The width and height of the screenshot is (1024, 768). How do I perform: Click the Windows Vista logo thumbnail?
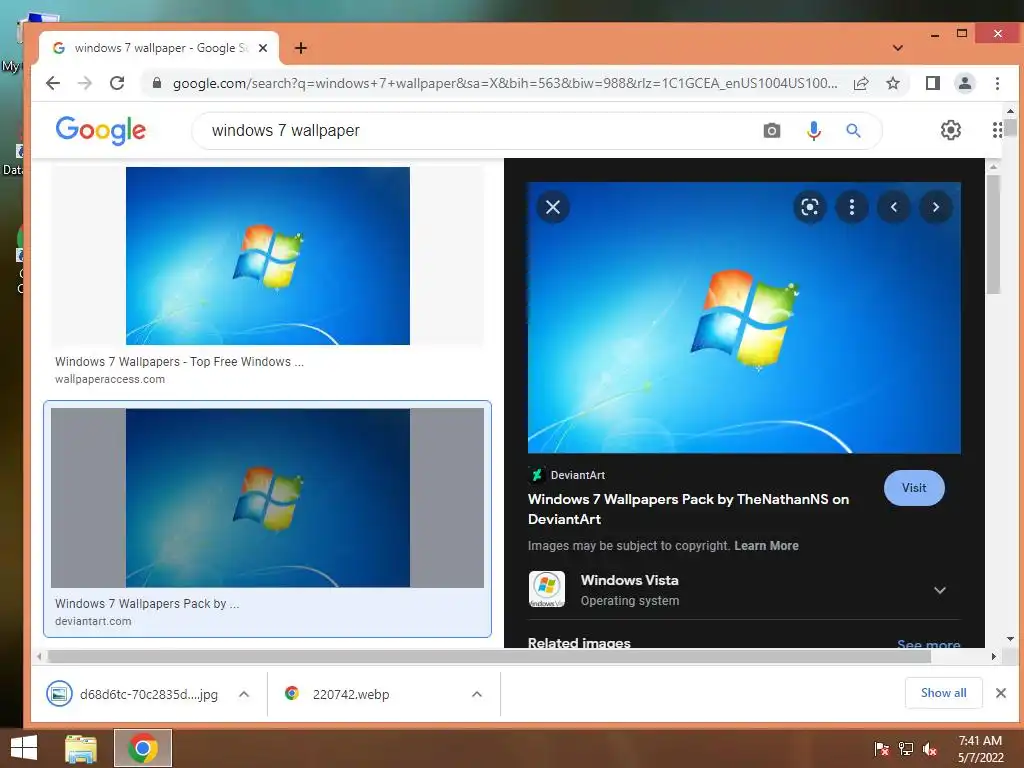pyautogui.click(x=547, y=590)
